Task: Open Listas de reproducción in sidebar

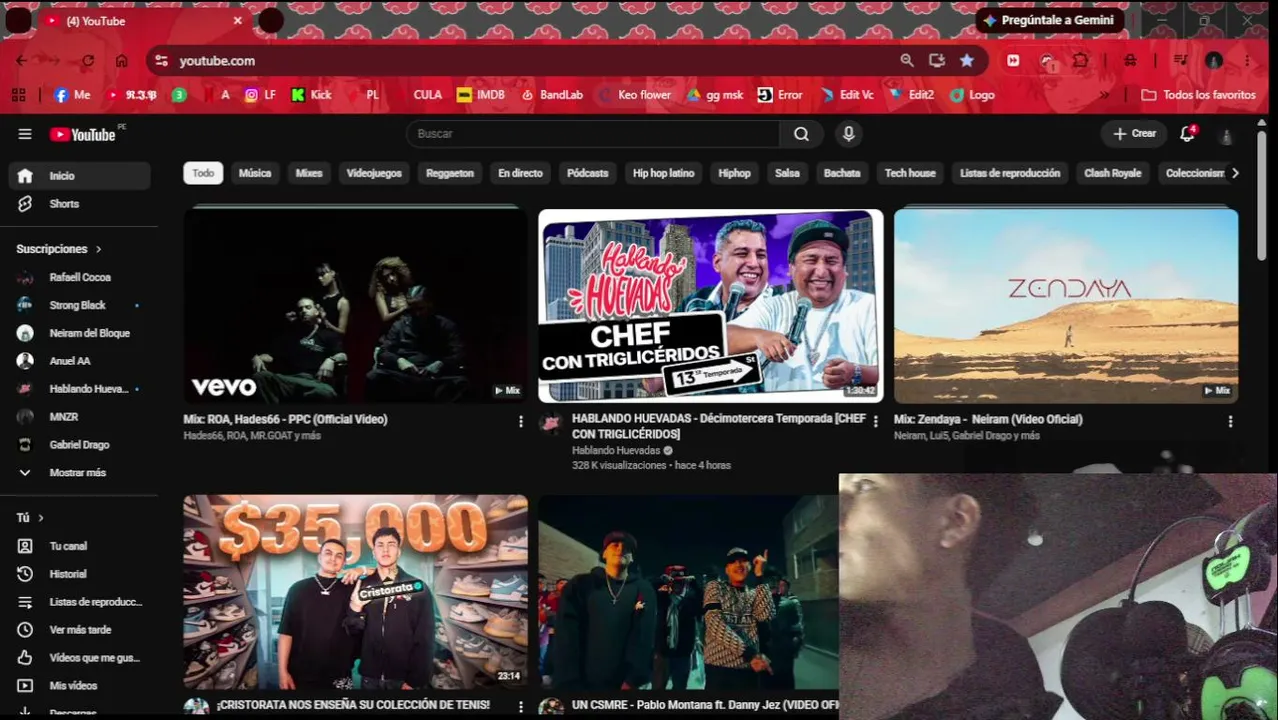Action: coord(80,602)
